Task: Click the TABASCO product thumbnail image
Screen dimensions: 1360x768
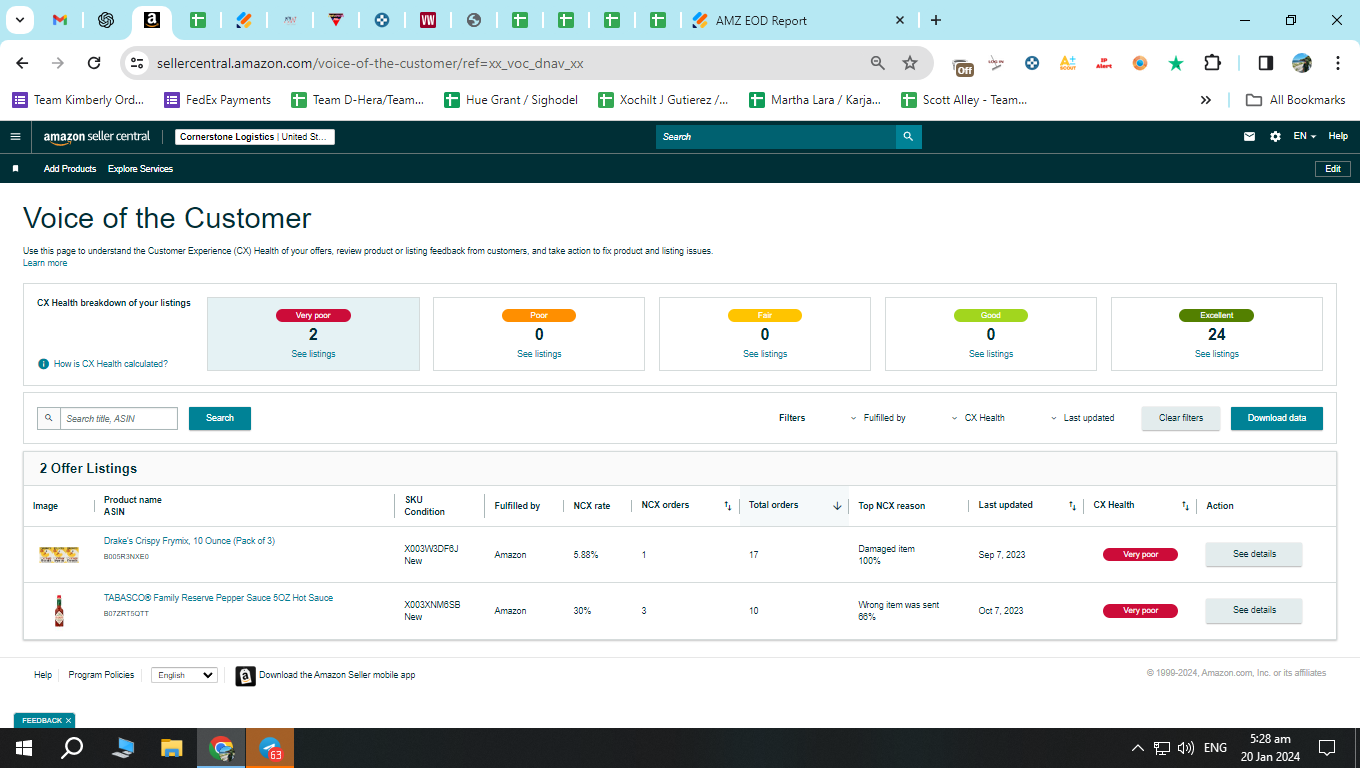Action: click(59, 610)
